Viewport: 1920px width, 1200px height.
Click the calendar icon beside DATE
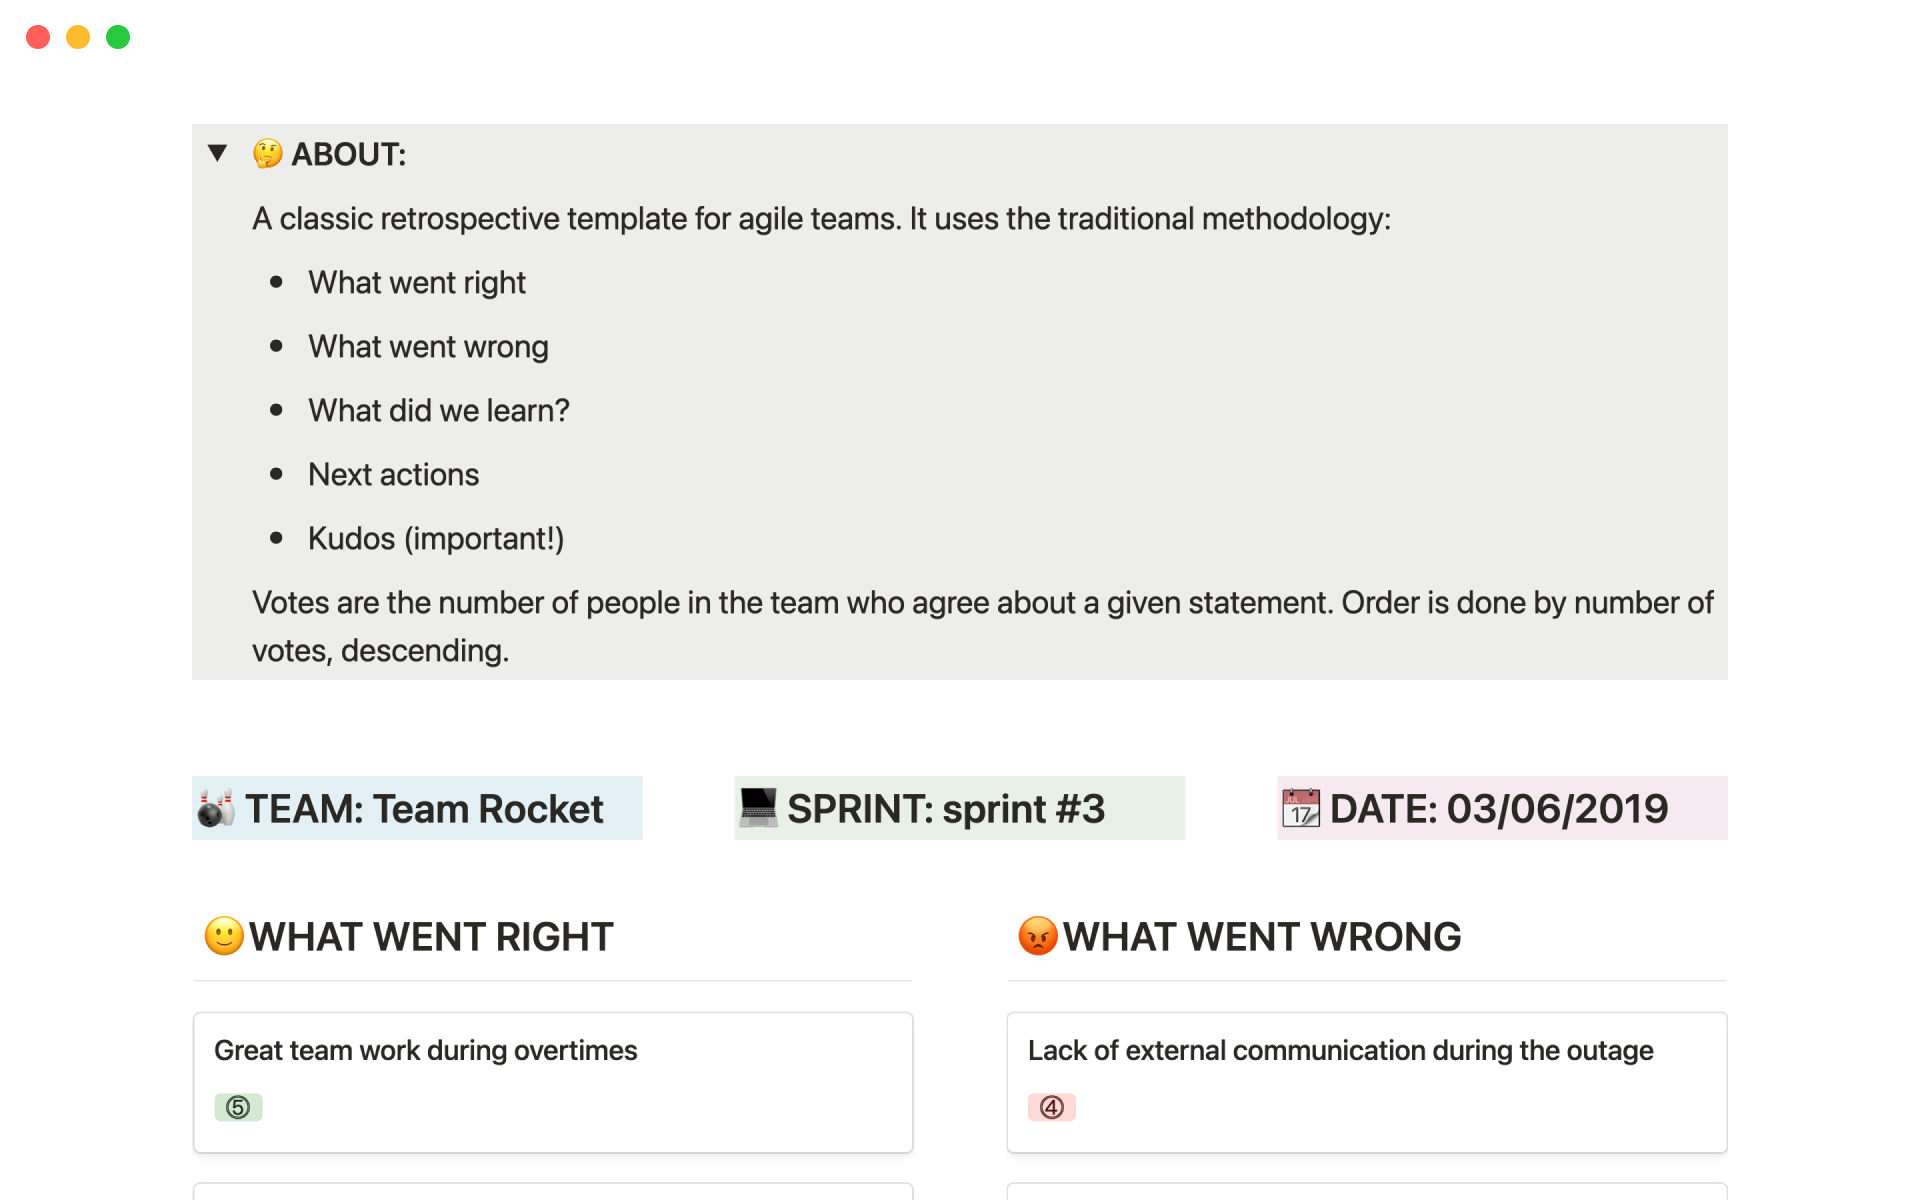click(1300, 808)
